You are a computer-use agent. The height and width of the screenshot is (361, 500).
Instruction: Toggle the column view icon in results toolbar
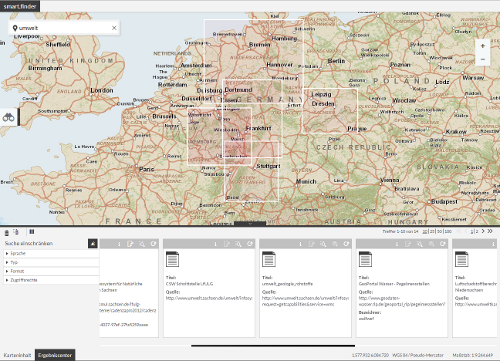point(32,232)
